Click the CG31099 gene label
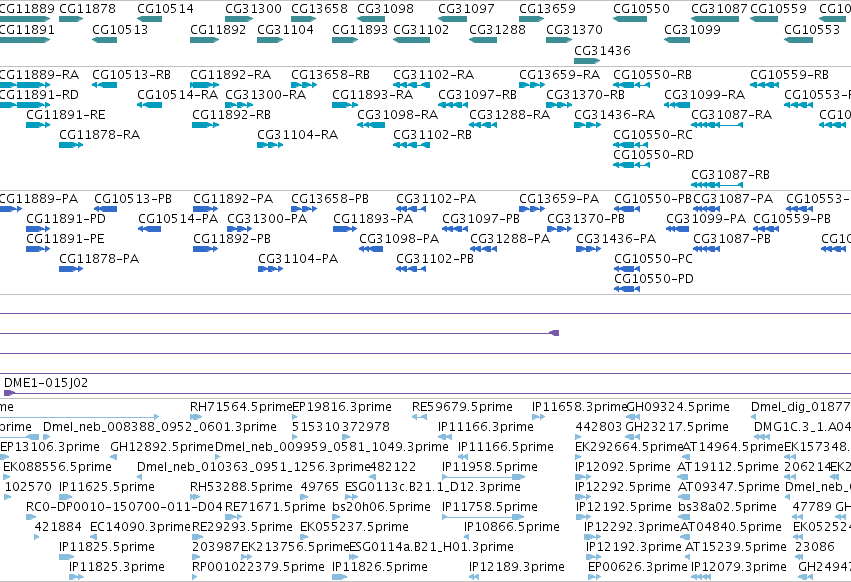This screenshot has height=582, width=851. tap(693, 29)
